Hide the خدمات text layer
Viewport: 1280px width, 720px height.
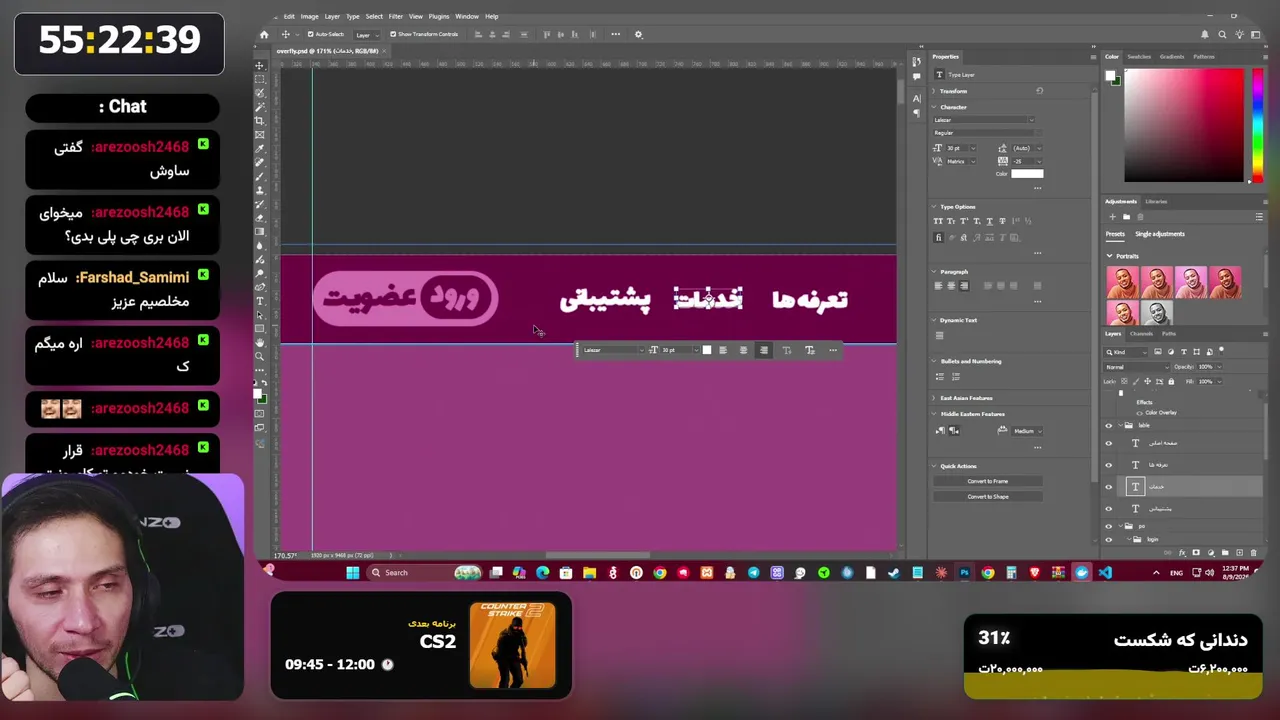pos(1108,487)
